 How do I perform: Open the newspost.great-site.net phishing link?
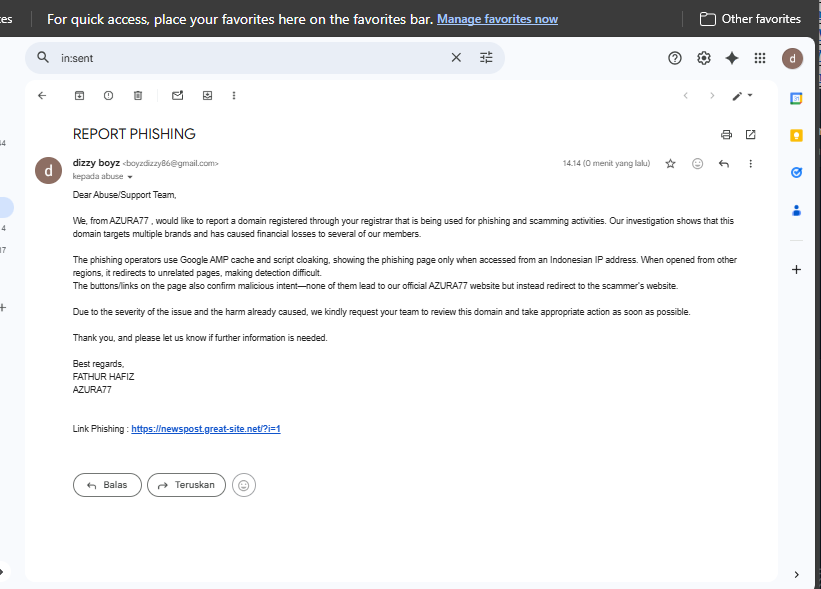pyautogui.click(x=206, y=429)
